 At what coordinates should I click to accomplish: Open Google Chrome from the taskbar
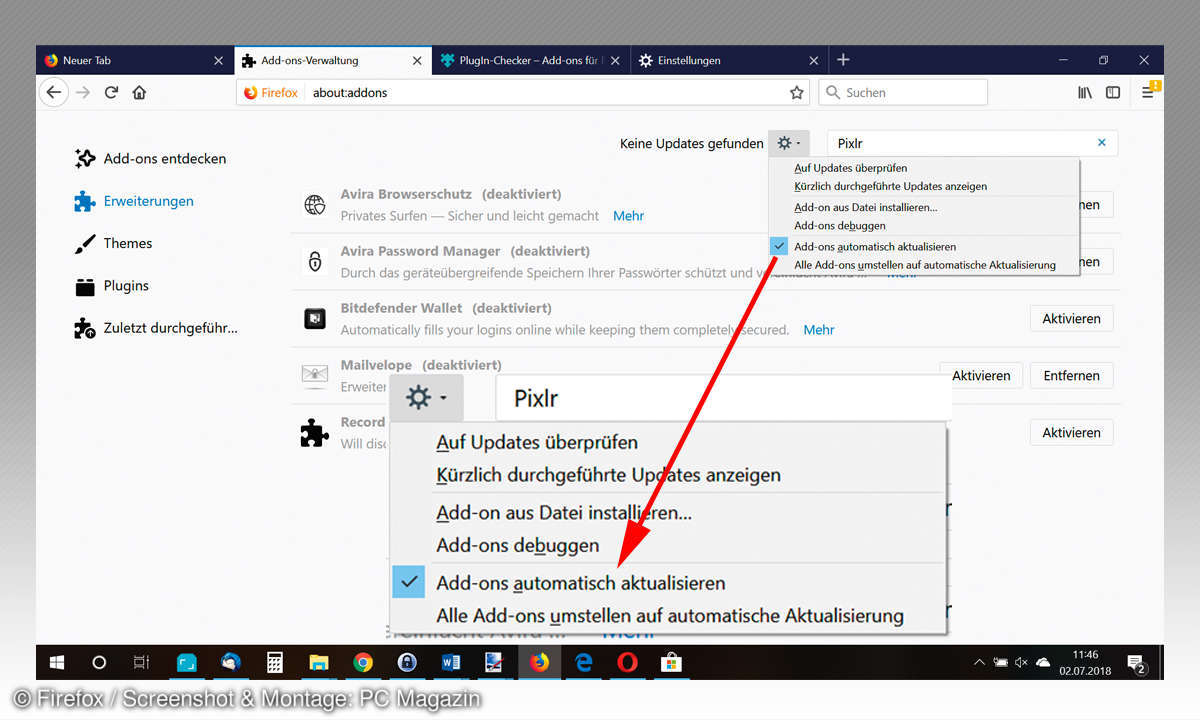[x=362, y=662]
